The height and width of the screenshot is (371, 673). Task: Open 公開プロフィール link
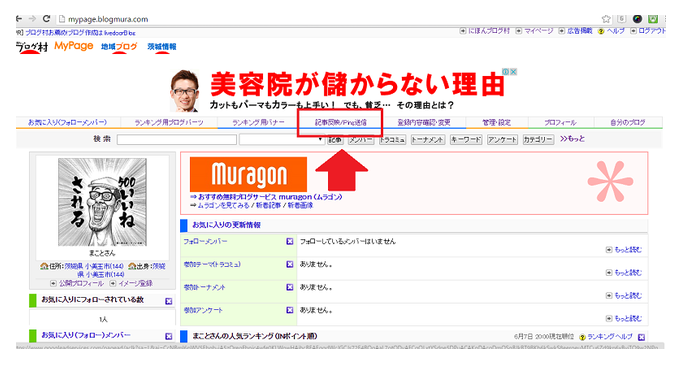81,283
